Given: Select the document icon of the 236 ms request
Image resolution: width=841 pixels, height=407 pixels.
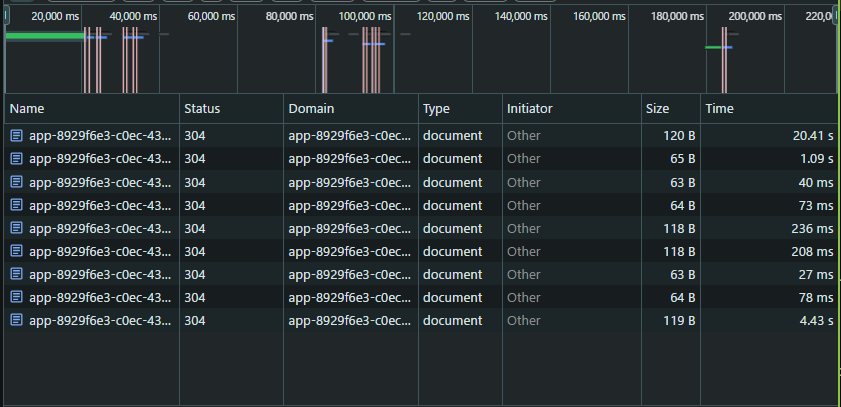Looking at the screenshot, I should tap(17, 228).
